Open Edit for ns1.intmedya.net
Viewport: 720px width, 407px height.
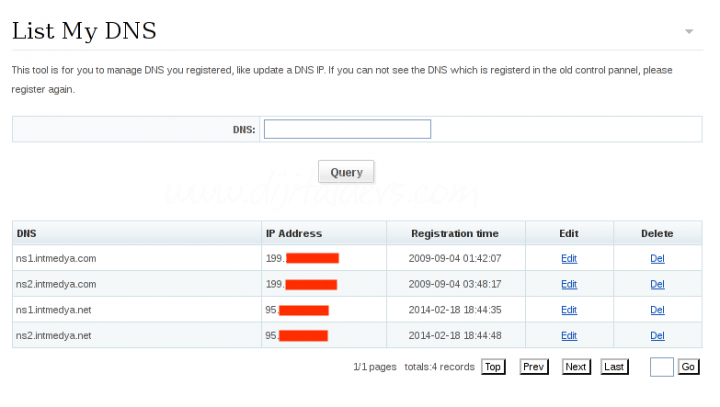[x=569, y=310]
